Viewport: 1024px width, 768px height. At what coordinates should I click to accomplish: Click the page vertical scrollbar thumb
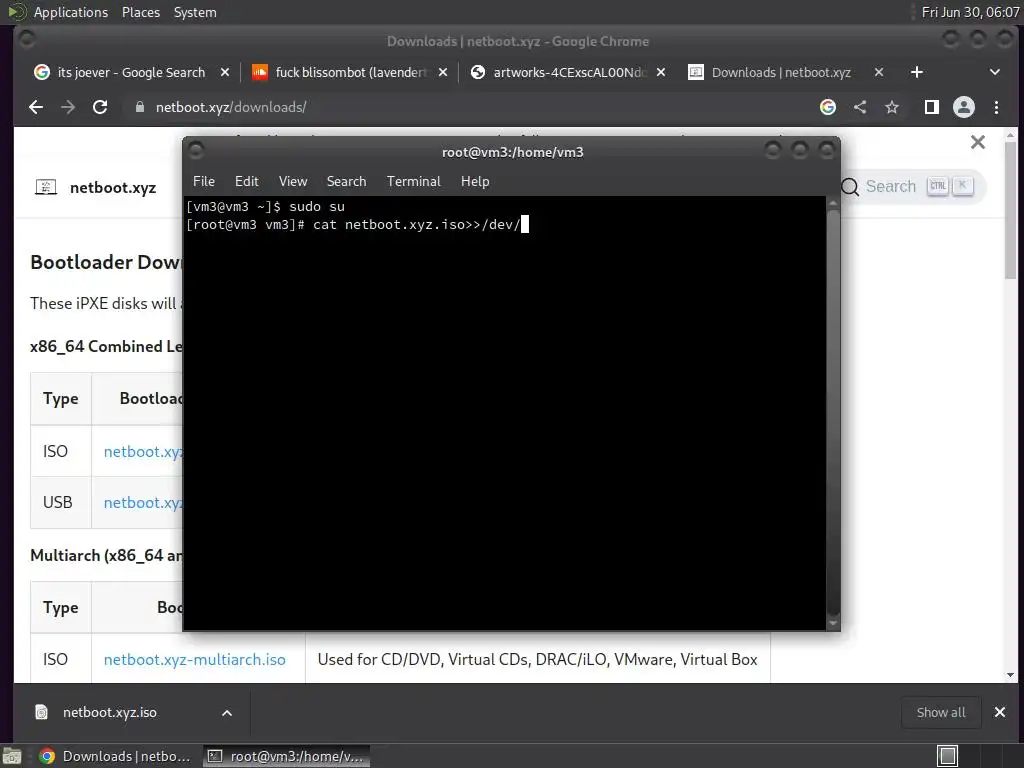pos(1010,209)
